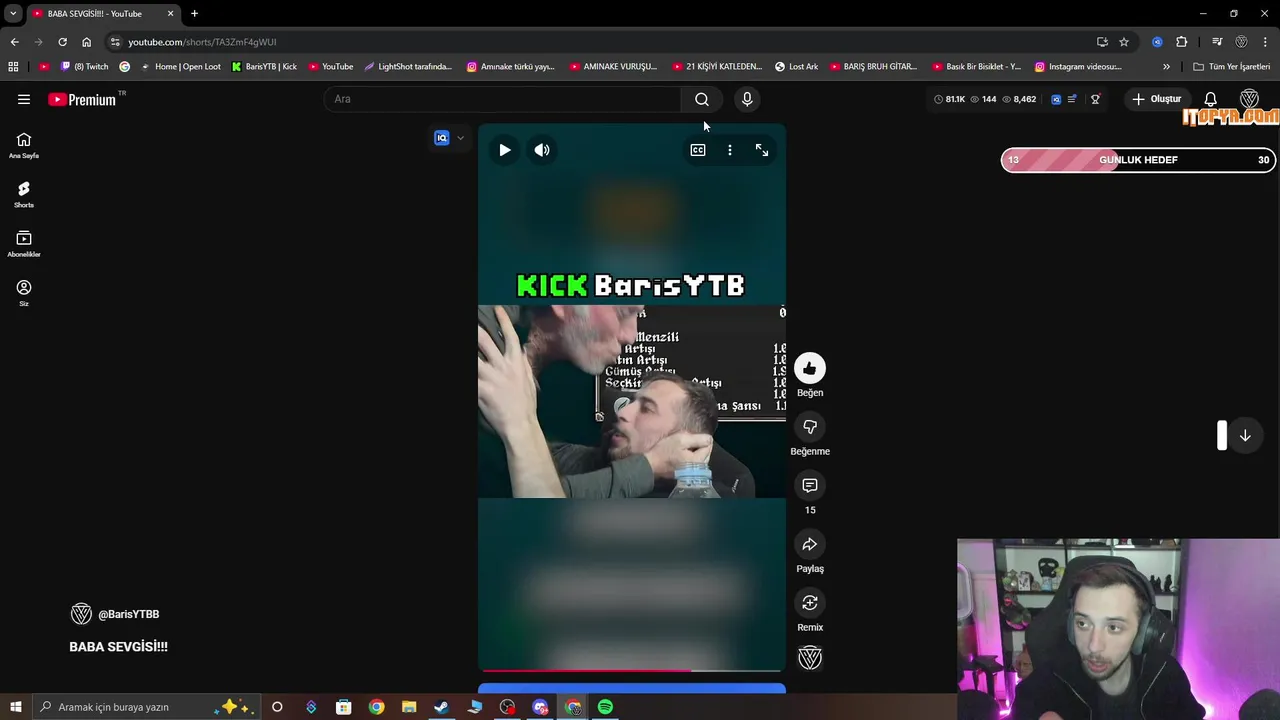
Task: Mute the Shorts video volume
Action: tap(542, 150)
